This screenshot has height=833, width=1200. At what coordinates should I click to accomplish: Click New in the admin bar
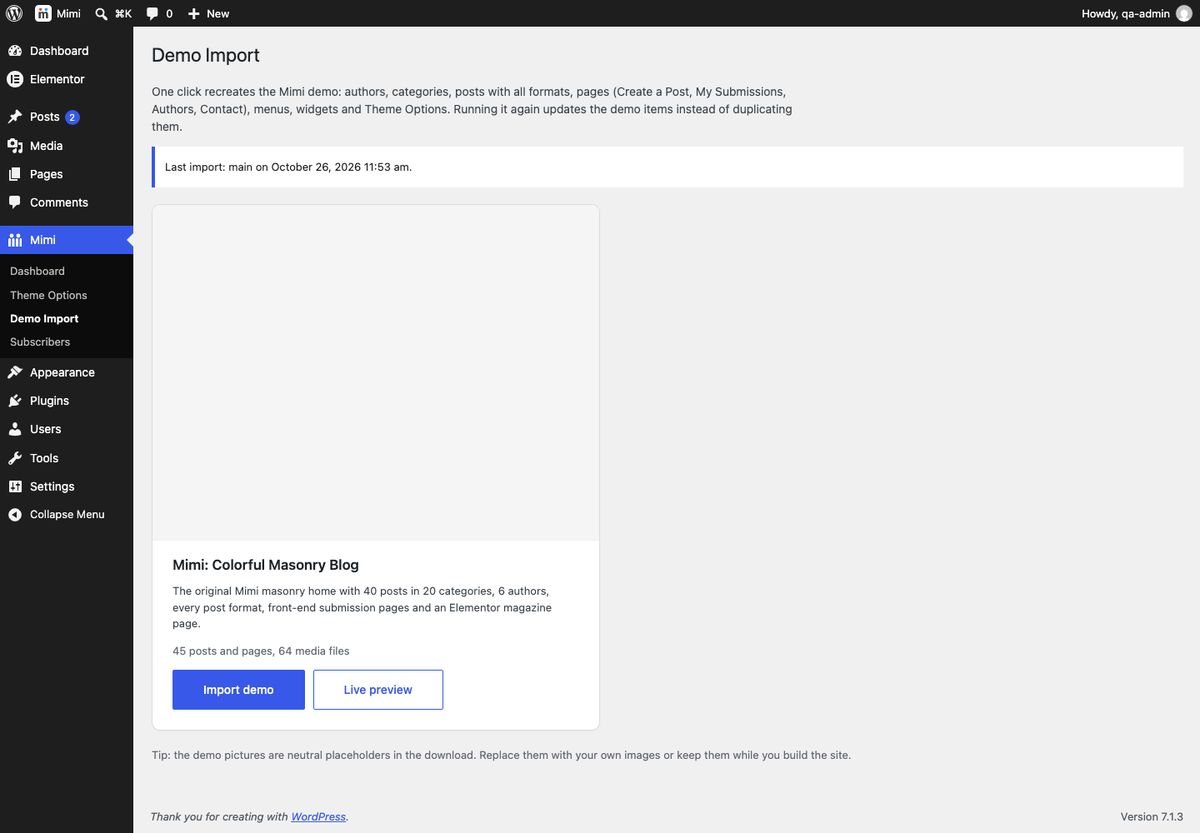coord(218,14)
